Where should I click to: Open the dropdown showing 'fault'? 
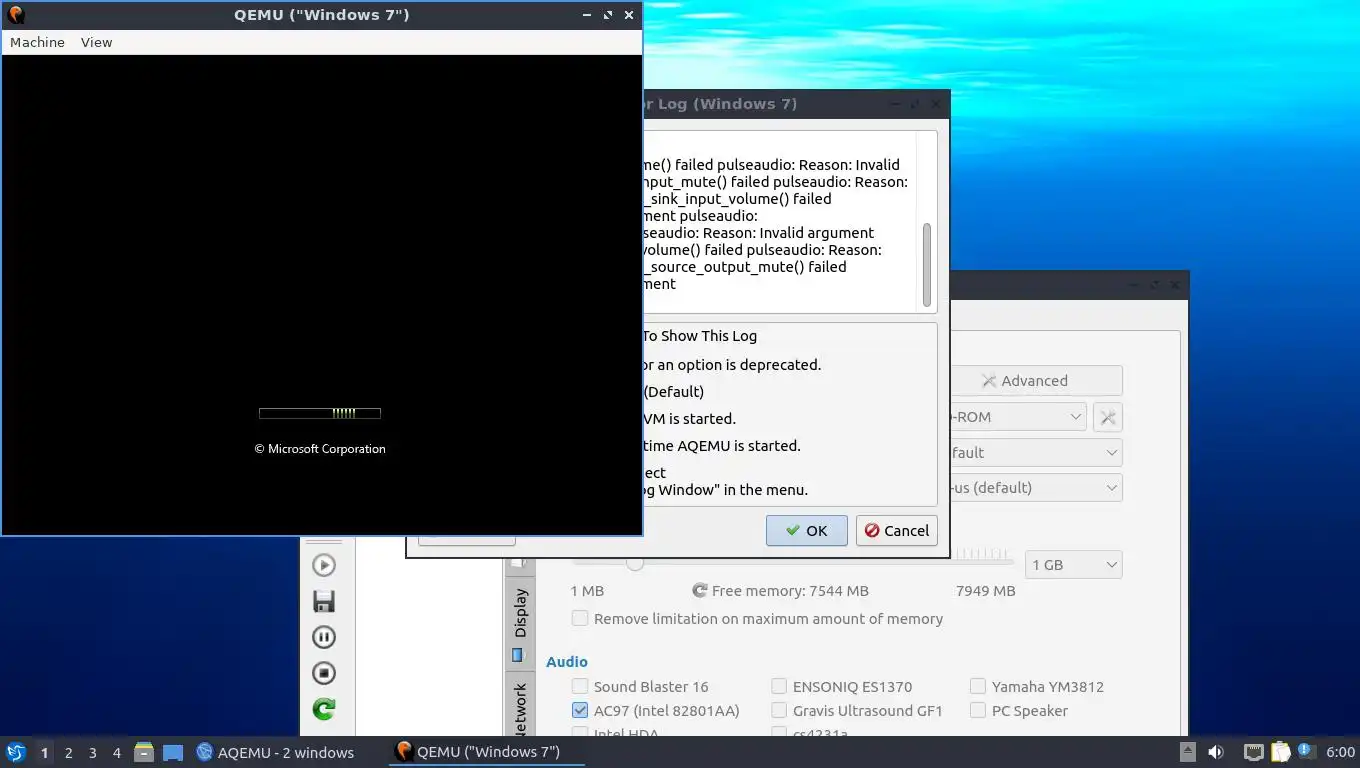1036,452
